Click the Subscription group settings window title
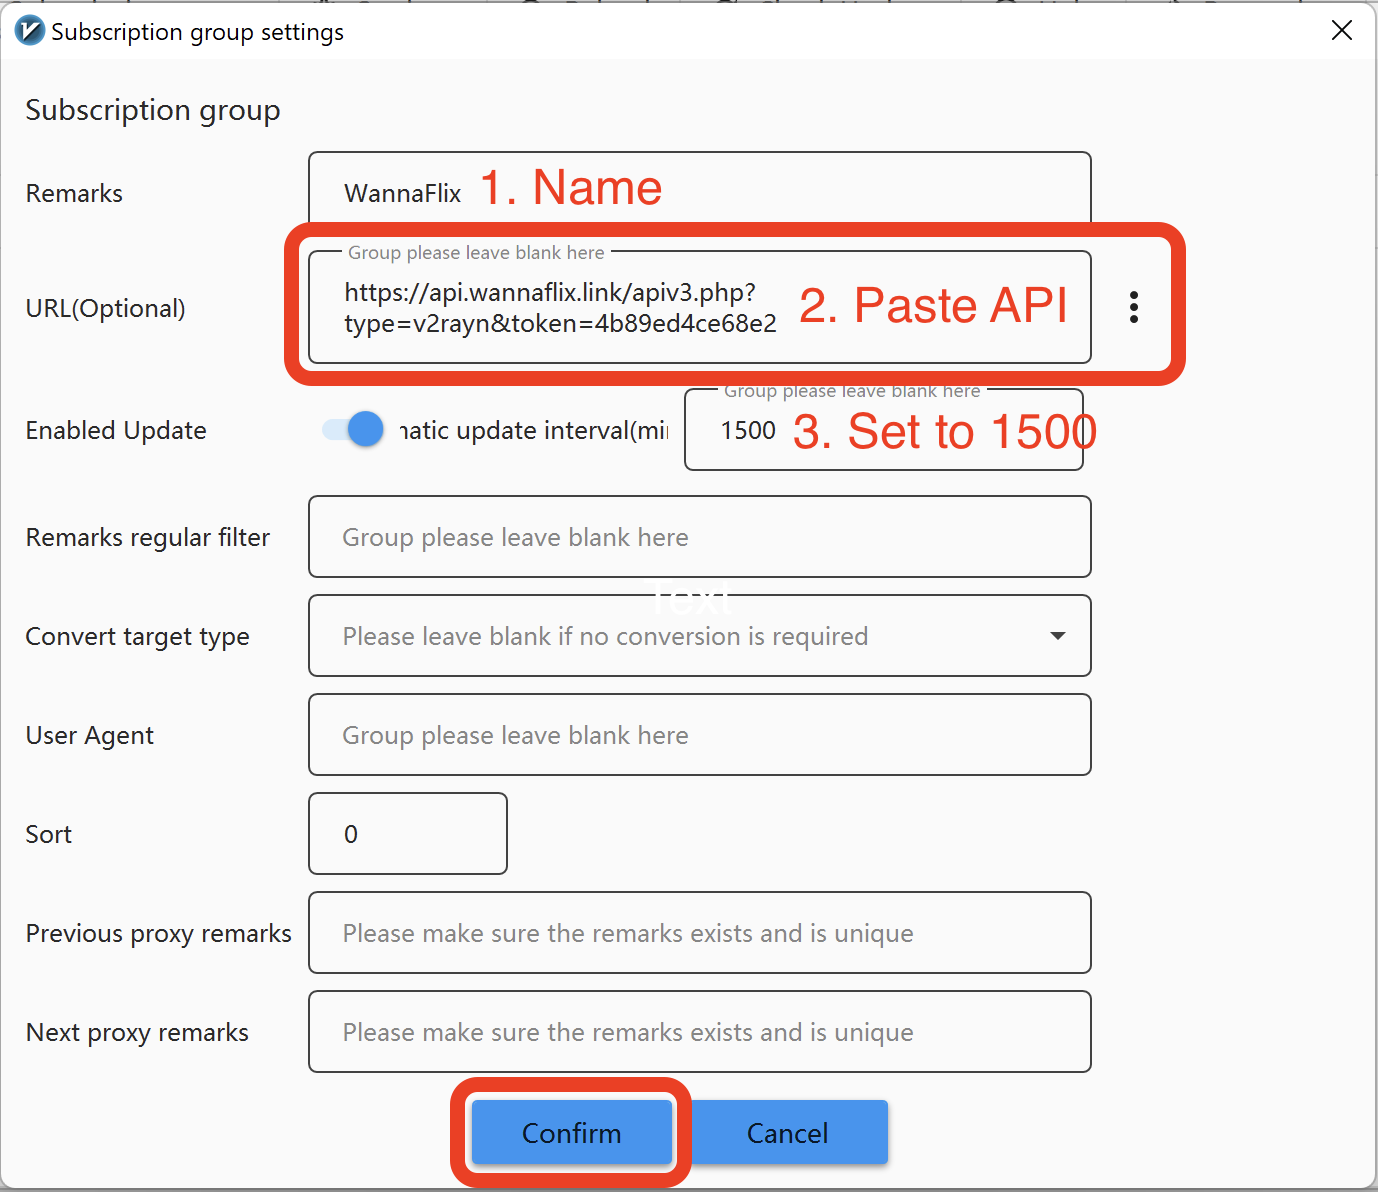The image size is (1378, 1192). pyautogui.click(x=197, y=32)
